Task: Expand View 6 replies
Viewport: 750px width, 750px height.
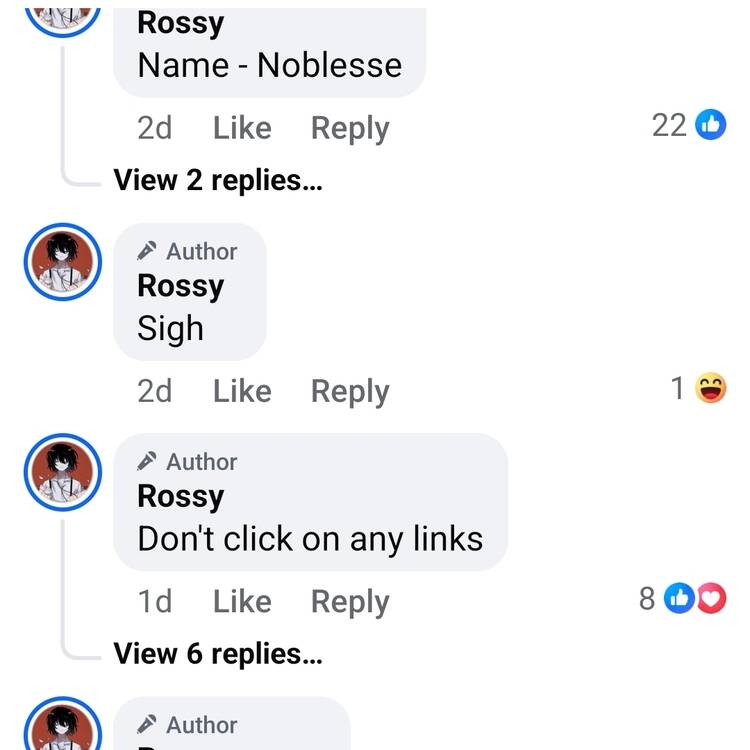Action: (x=218, y=653)
